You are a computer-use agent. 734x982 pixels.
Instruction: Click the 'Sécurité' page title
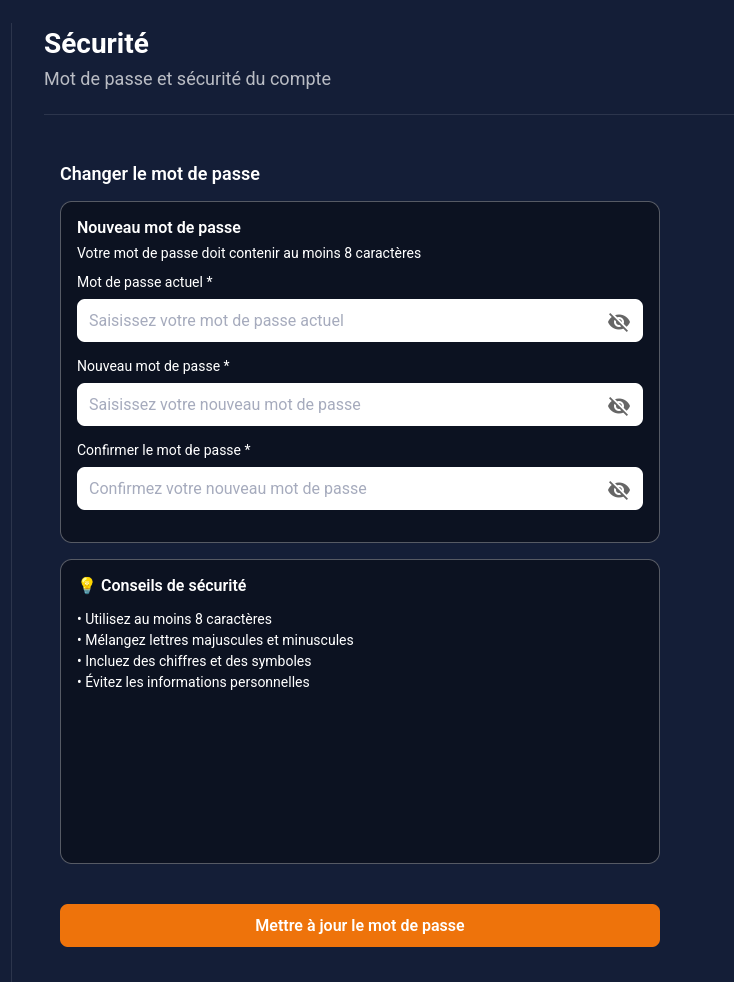coord(96,43)
